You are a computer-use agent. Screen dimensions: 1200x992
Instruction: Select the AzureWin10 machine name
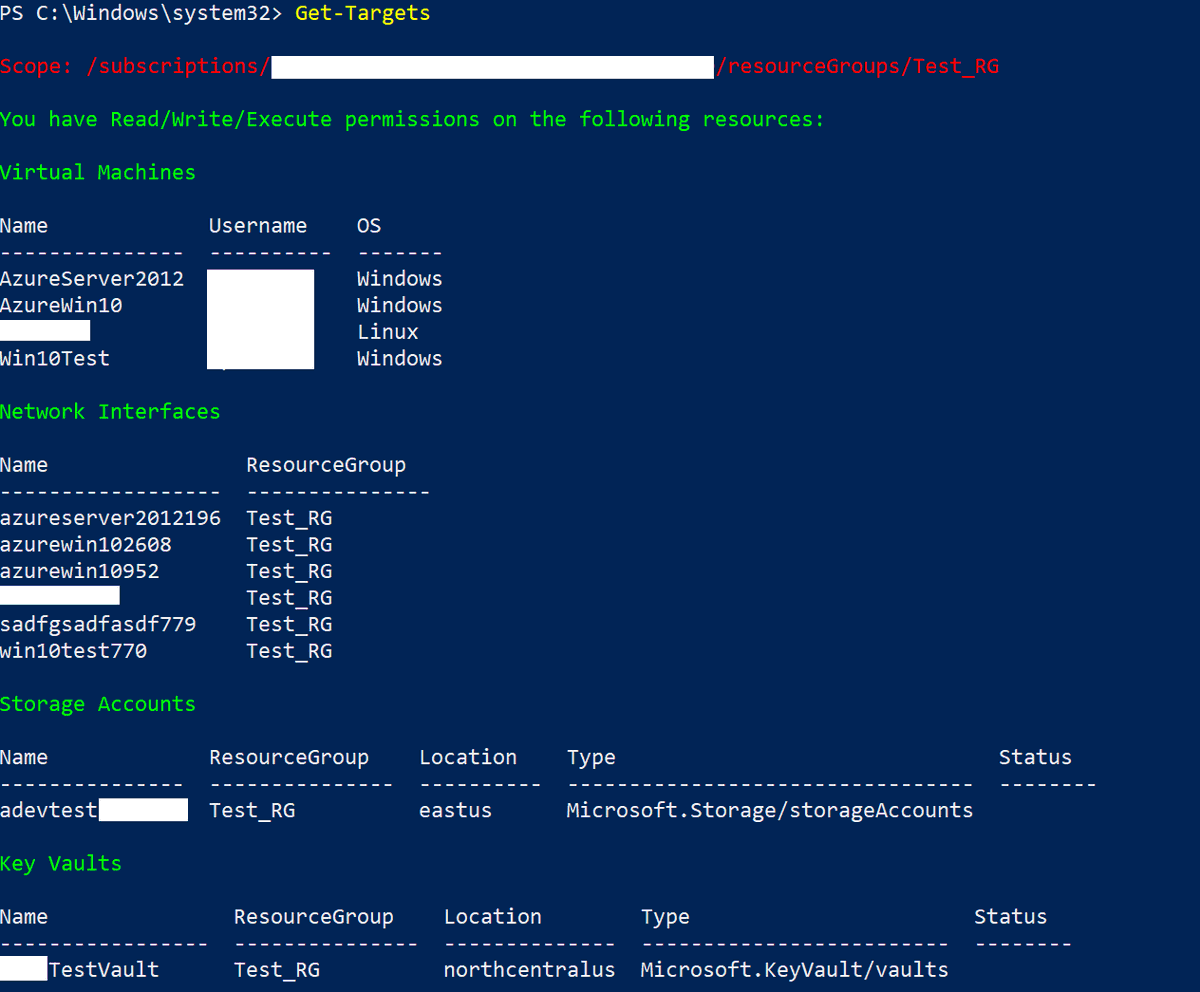[61, 305]
